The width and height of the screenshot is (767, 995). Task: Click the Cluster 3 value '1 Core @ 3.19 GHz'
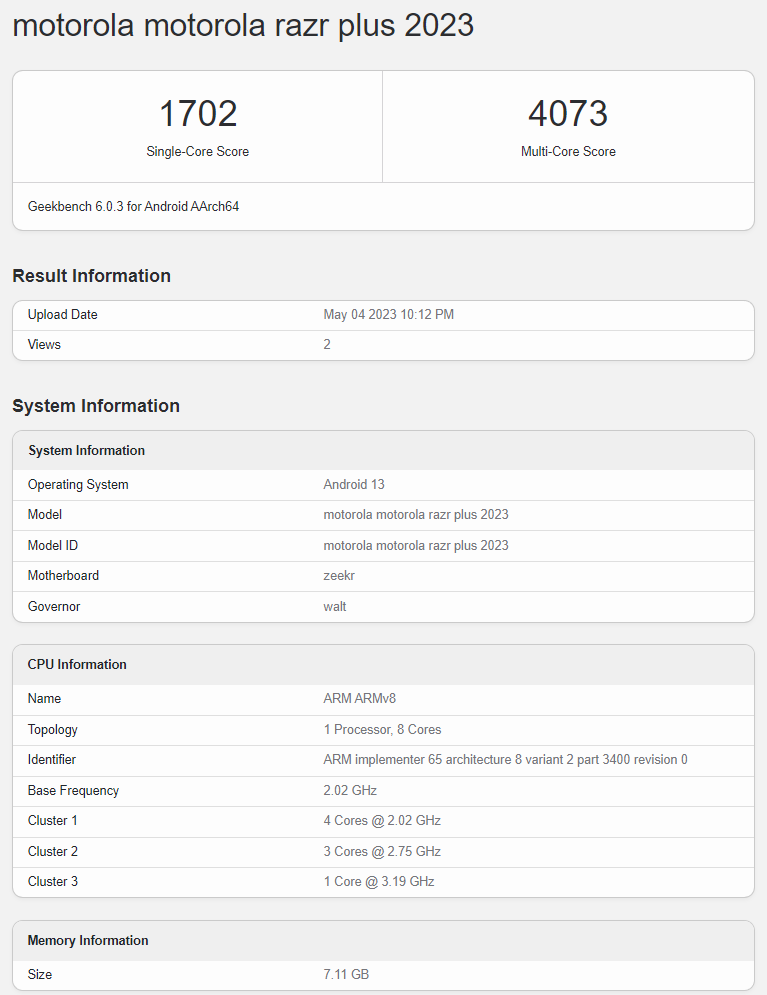pyautogui.click(x=379, y=882)
